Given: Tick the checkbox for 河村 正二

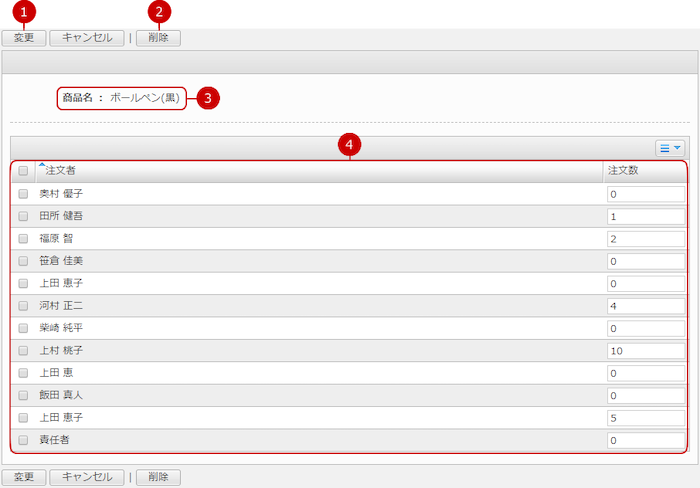Looking at the screenshot, I should 23,305.
